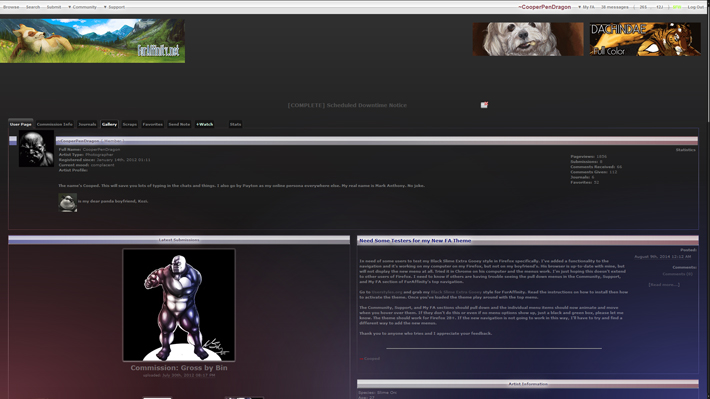
Task: Click the [Read more...] journal link
Action: click(664, 284)
